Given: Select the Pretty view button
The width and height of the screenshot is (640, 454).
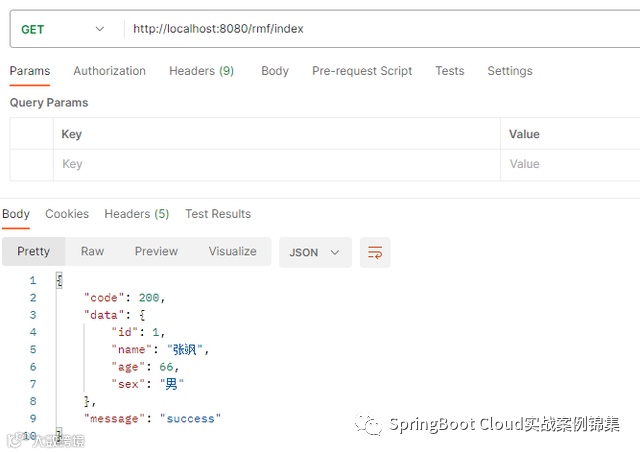Looking at the screenshot, I should [x=33, y=252].
